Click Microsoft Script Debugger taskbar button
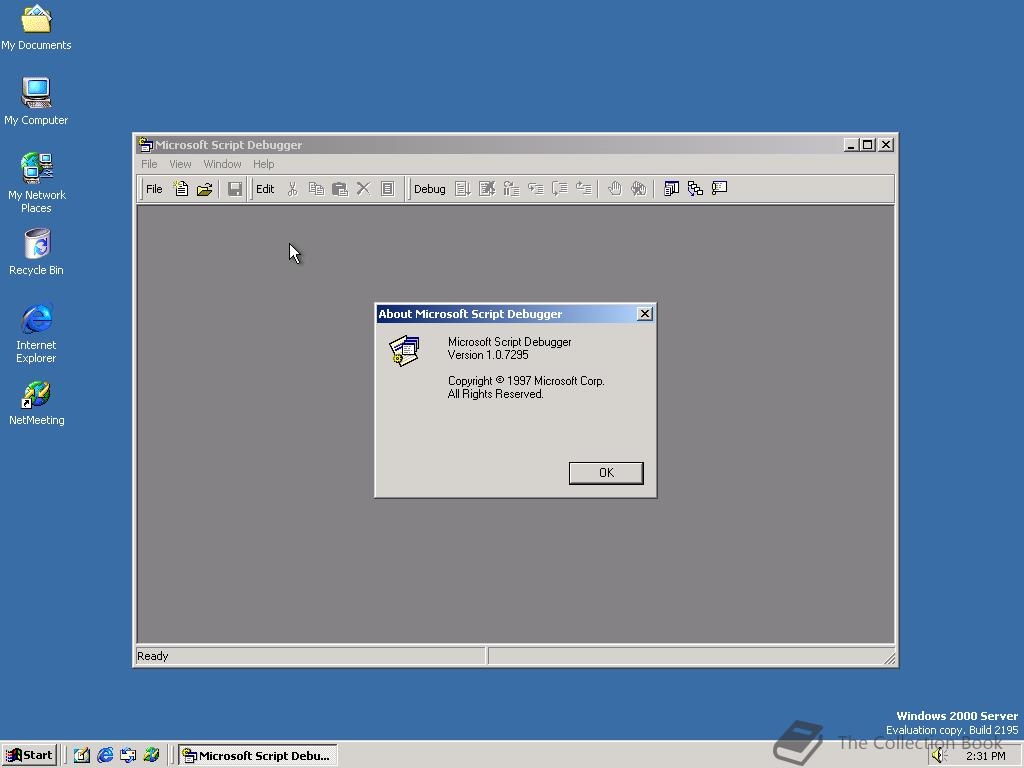1024x768 pixels. click(258, 756)
